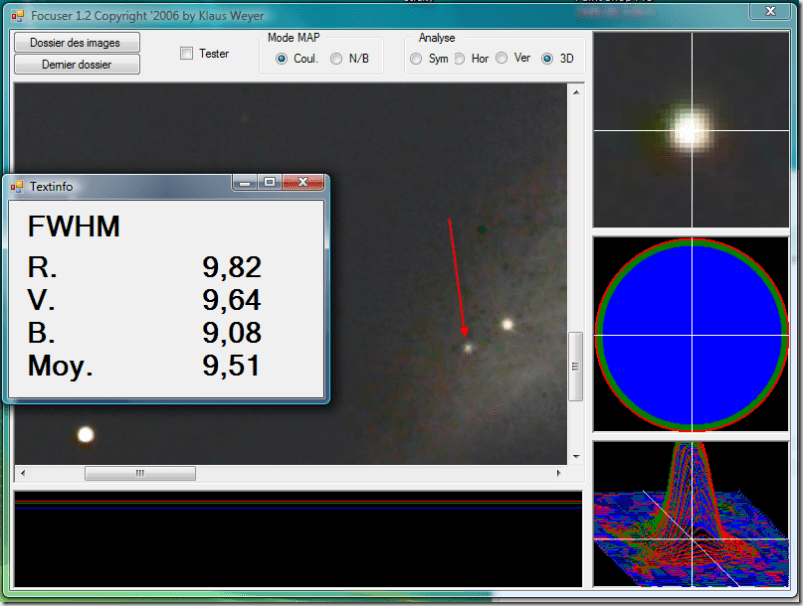The image size is (803, 606).
Task: Click the Textinfo window icon
Action: (17, 186)
